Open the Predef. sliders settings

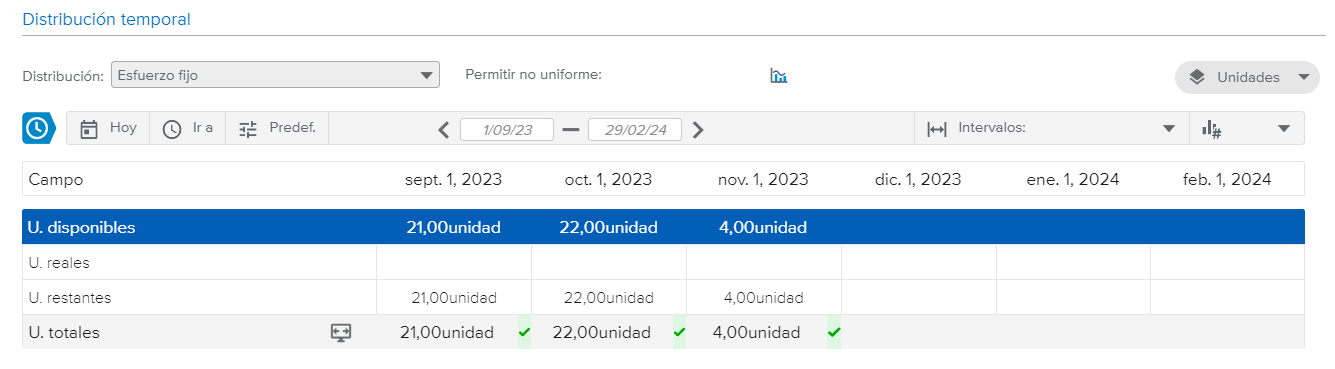(277, 128)
